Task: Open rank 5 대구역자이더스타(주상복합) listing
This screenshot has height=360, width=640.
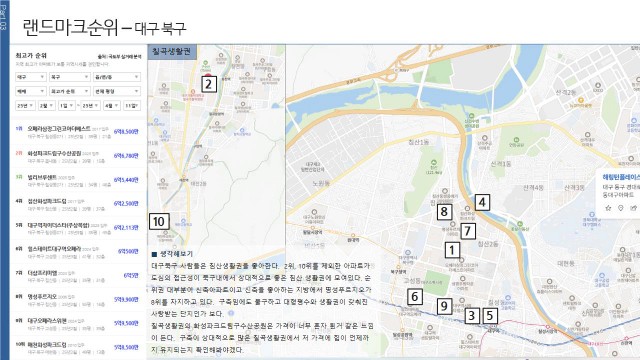Action: tap(78, 228)
